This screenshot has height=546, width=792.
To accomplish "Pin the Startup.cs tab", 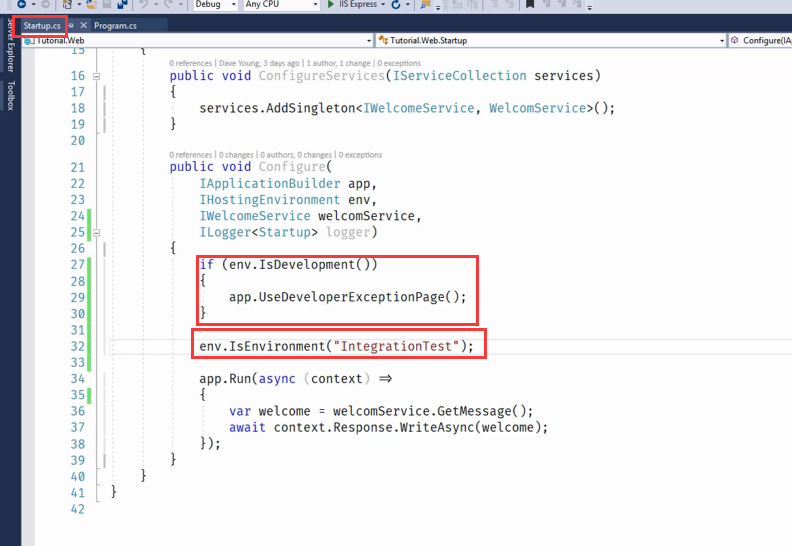I will (x=72, y=25).
